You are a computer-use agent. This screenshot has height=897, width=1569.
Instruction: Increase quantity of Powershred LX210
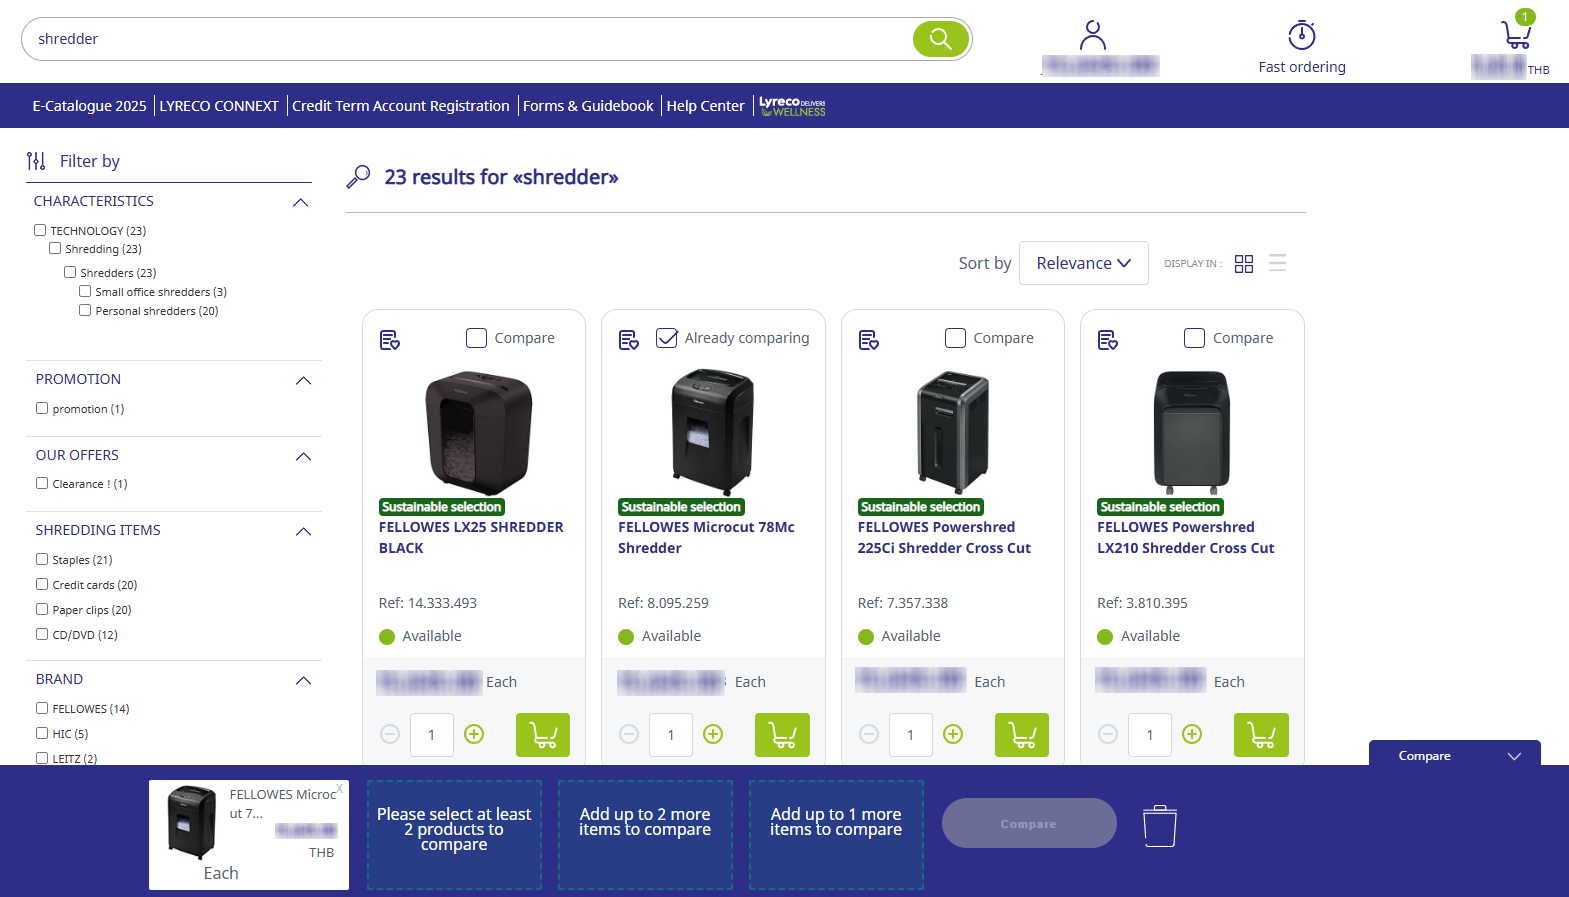coord(1192,734)
